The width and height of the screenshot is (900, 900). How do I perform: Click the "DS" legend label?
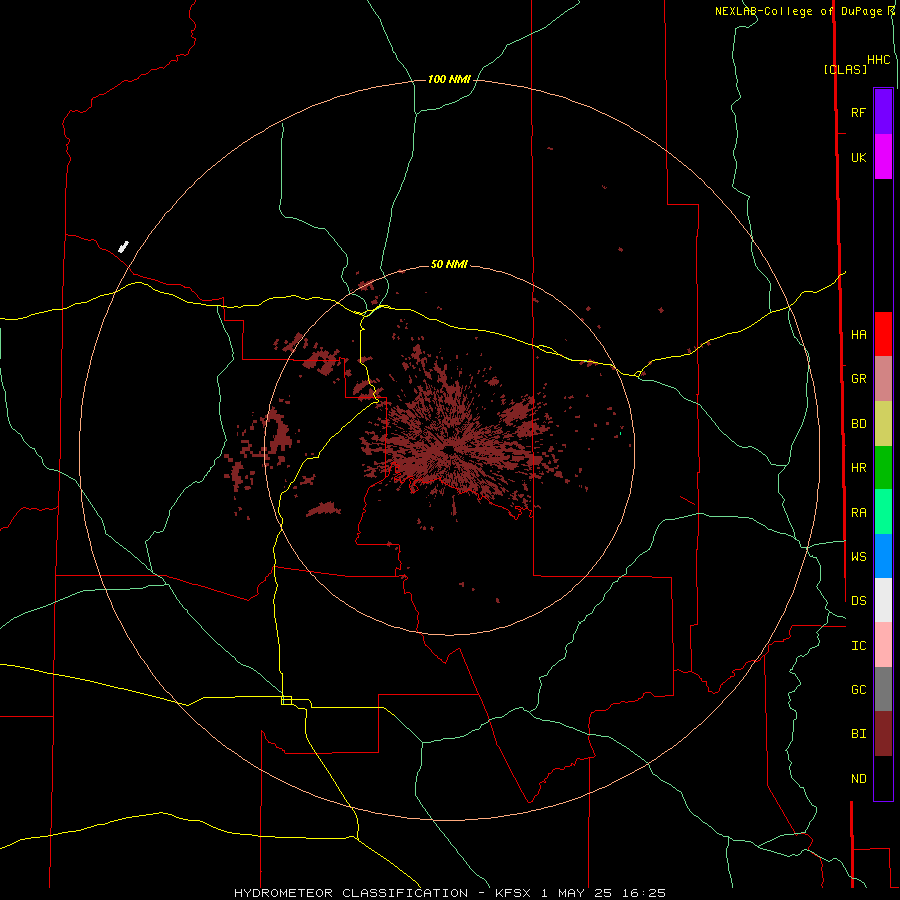click(x=859, y=601)
